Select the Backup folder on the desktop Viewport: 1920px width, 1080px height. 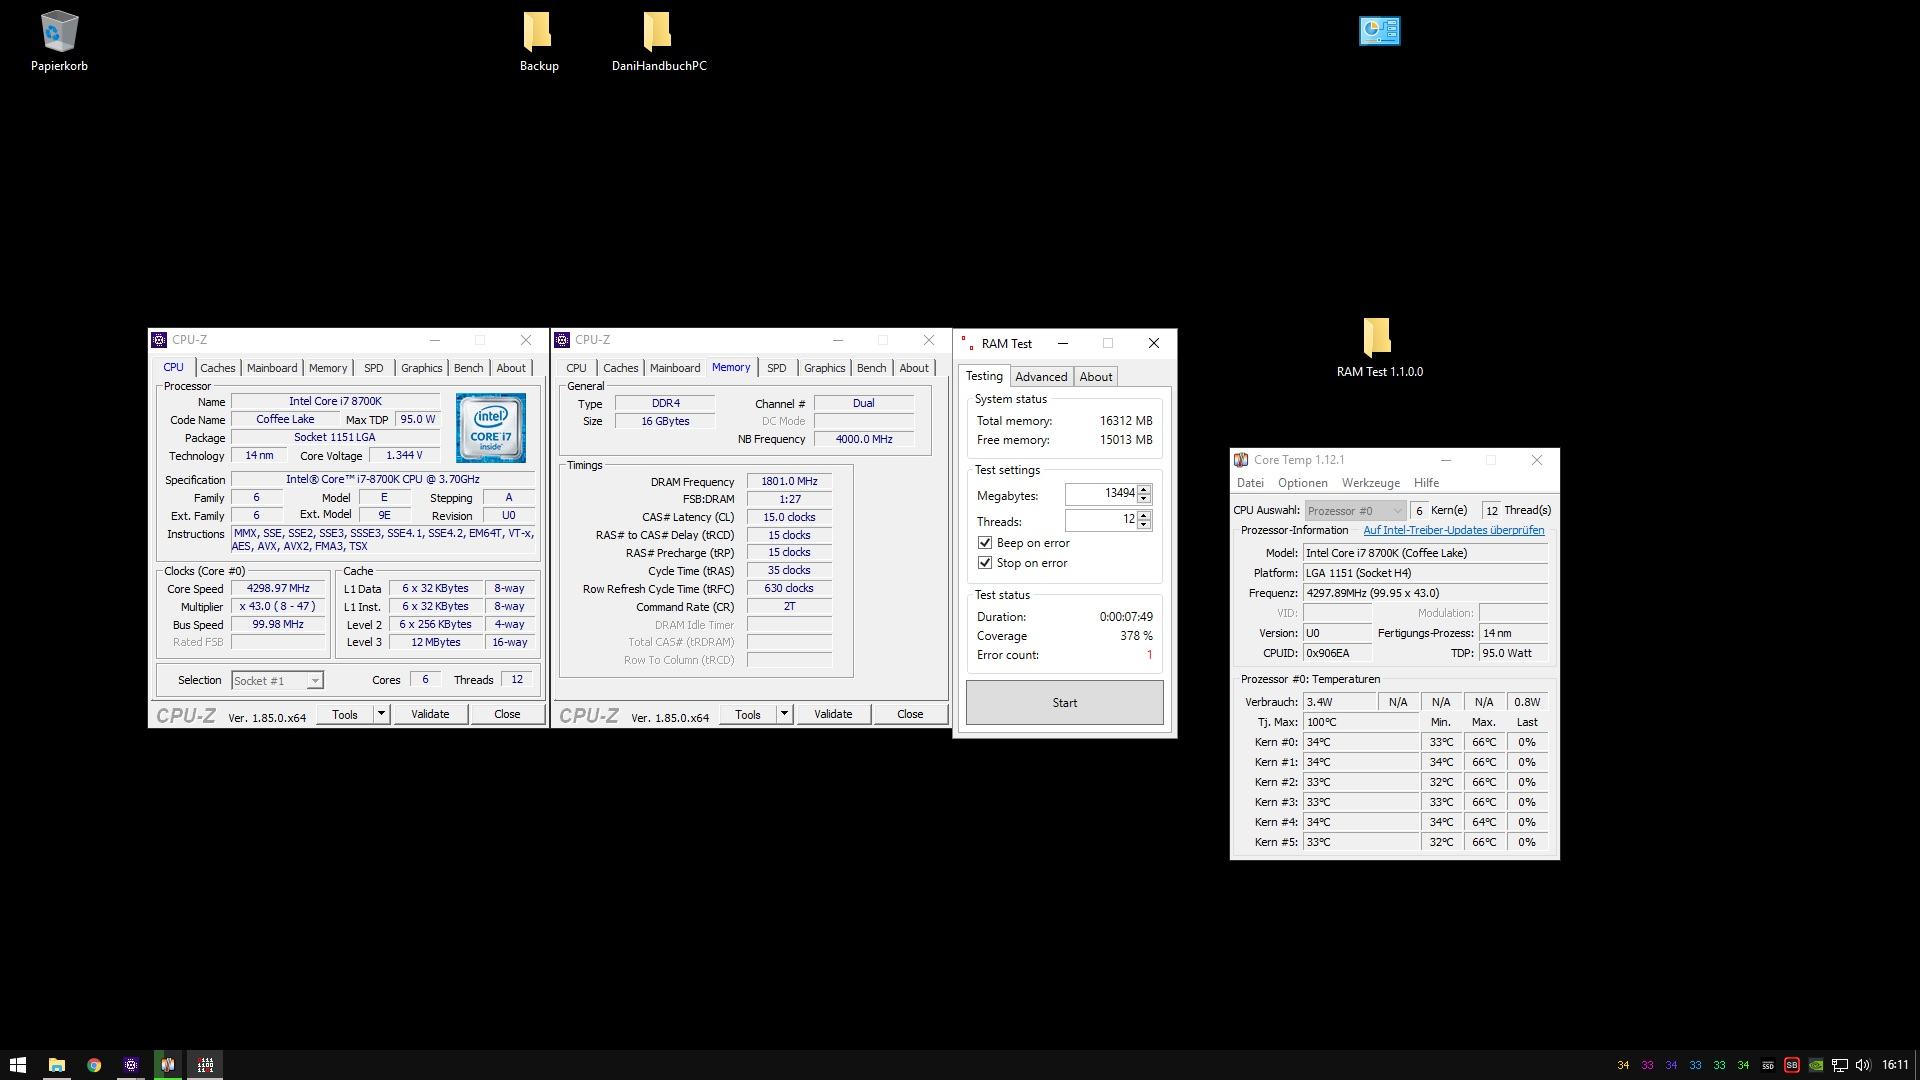point(538,42)
